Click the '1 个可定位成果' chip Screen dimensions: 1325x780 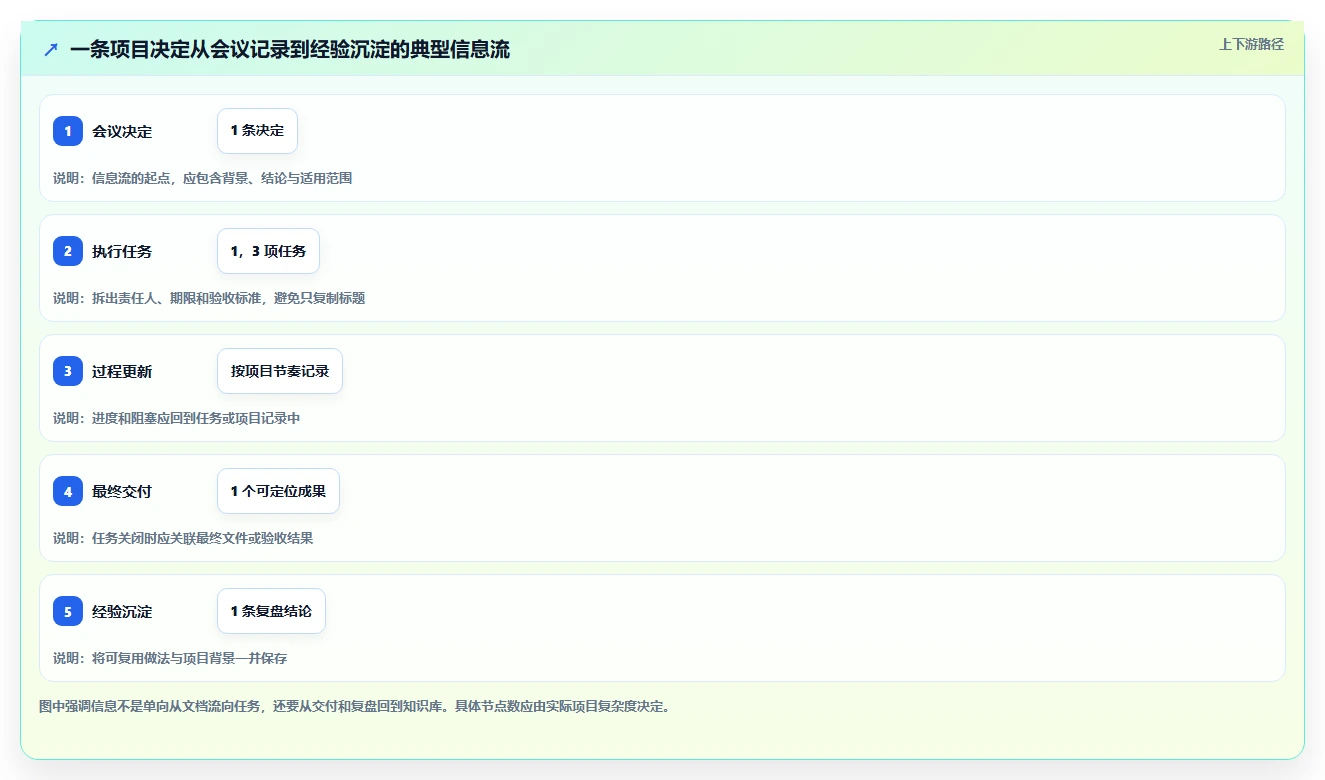click(x=278, y=491)
